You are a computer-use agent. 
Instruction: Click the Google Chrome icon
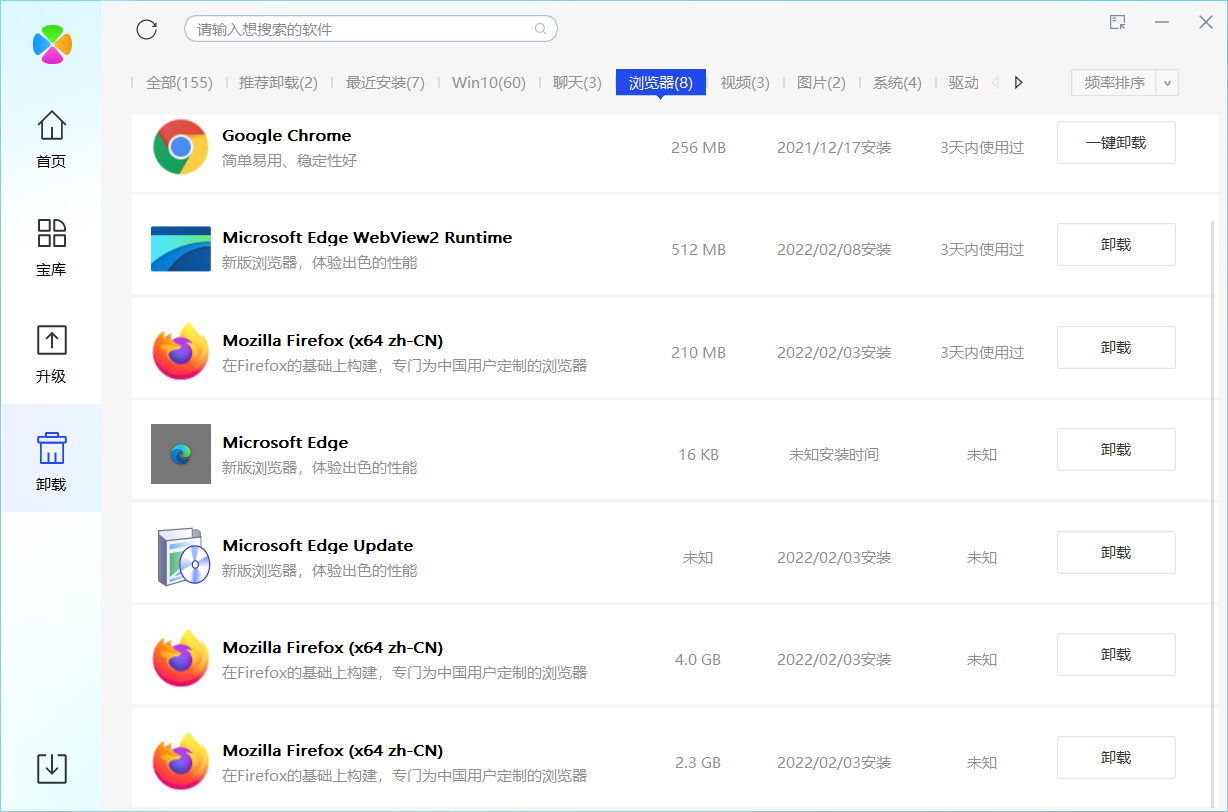[x=180, y=147]
